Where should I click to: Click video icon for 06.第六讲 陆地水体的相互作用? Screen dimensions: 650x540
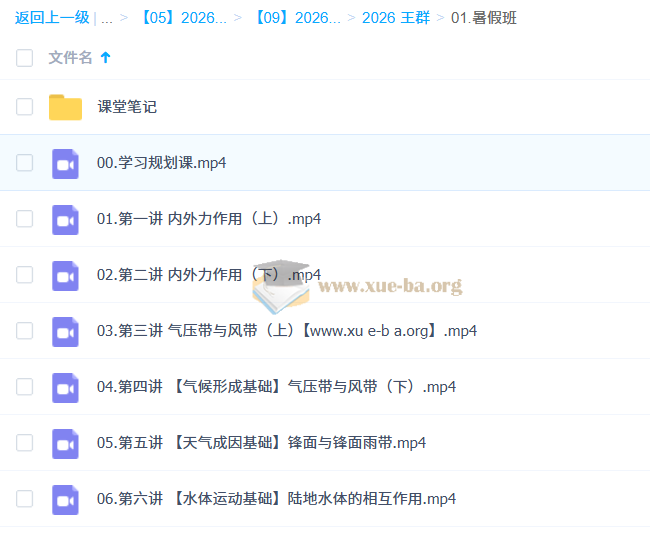pos(65,499)
